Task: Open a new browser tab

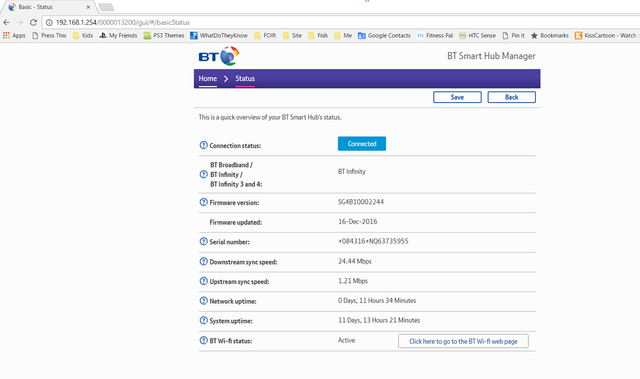Action: (x=106, y=7)
